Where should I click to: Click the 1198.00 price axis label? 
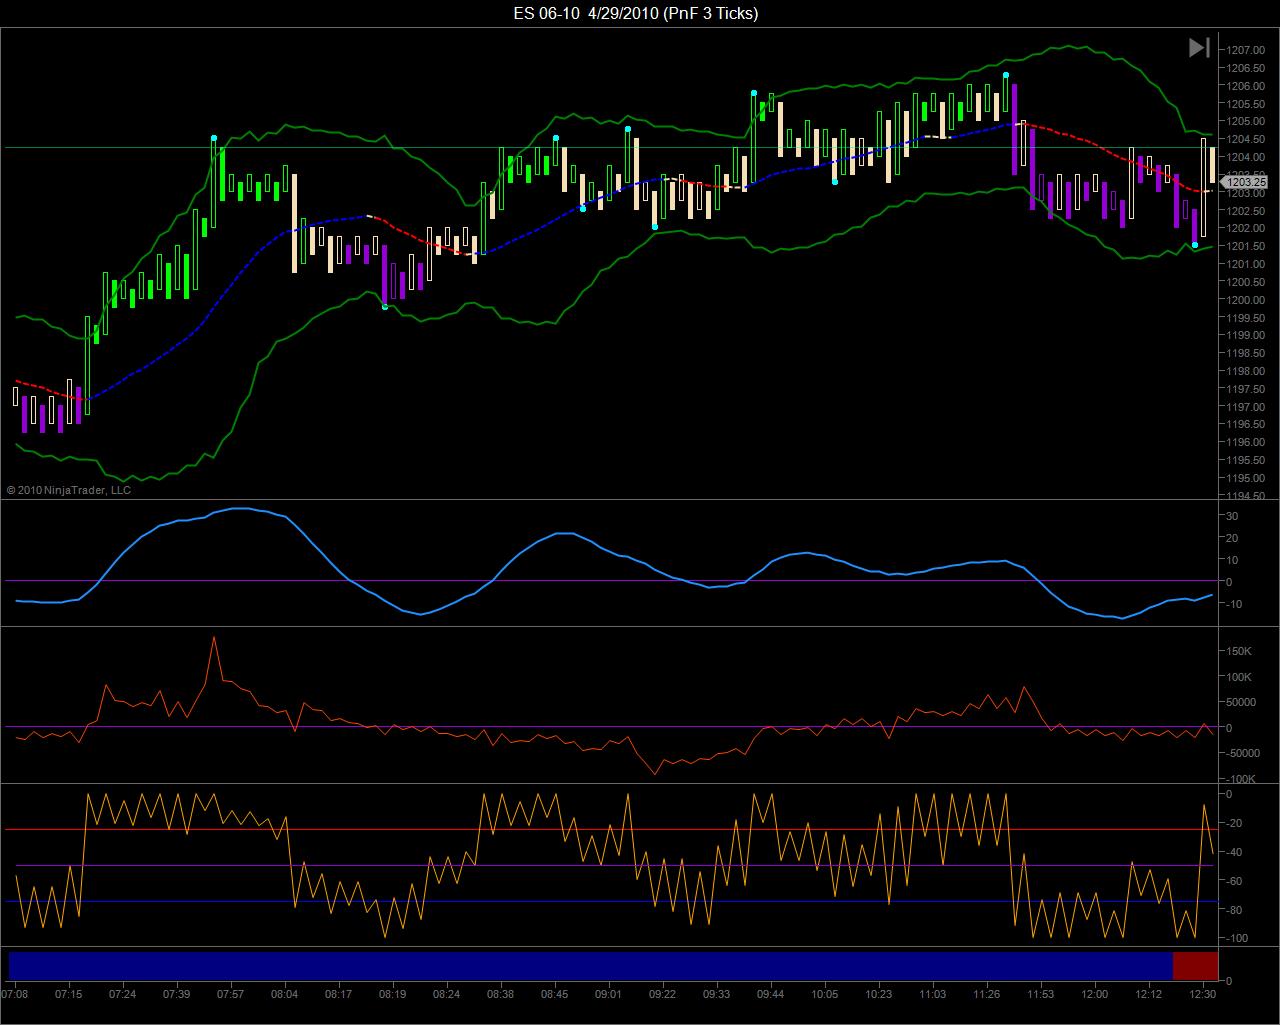point(1246,371)
